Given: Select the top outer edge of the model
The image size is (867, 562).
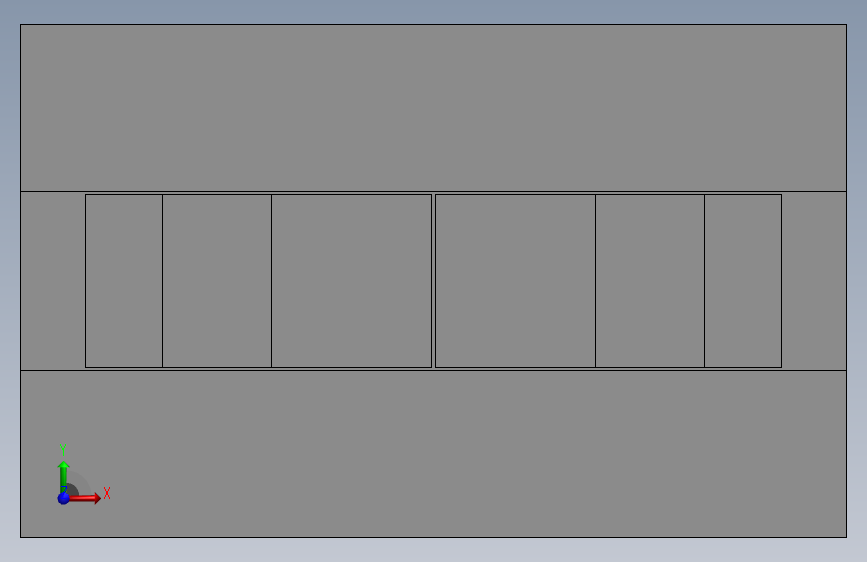Looking at the screenshot, I should pos(434,24).
